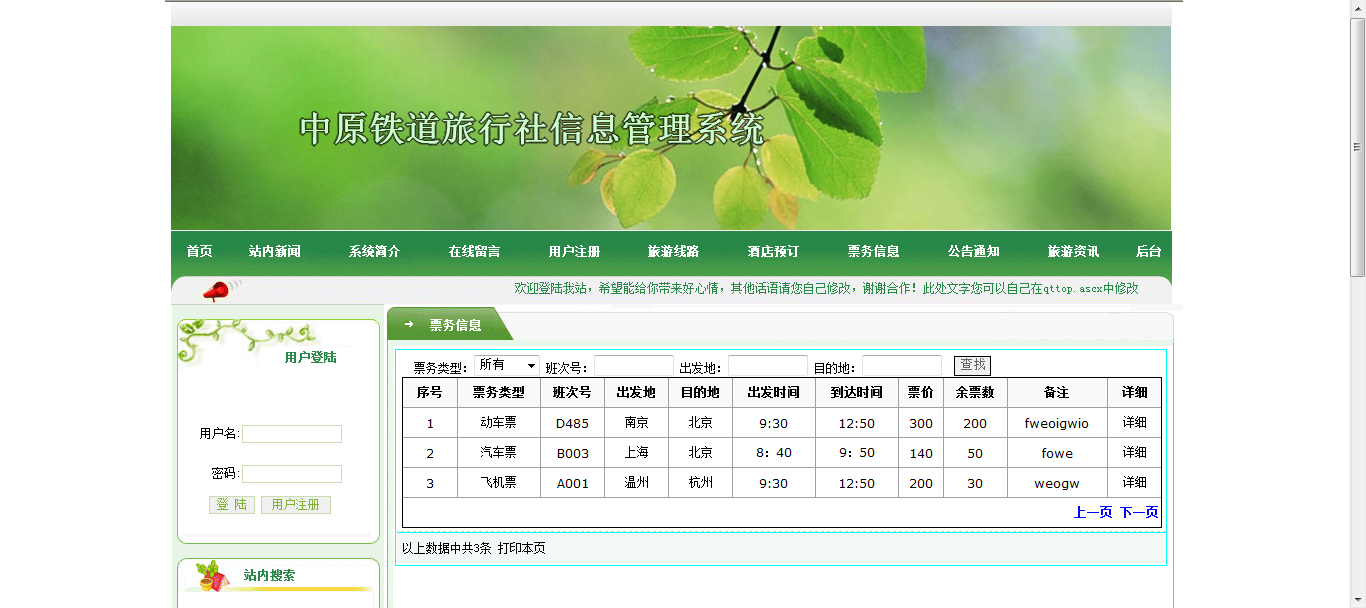Click the 温州 departure cell

click(x=636, y=483)
